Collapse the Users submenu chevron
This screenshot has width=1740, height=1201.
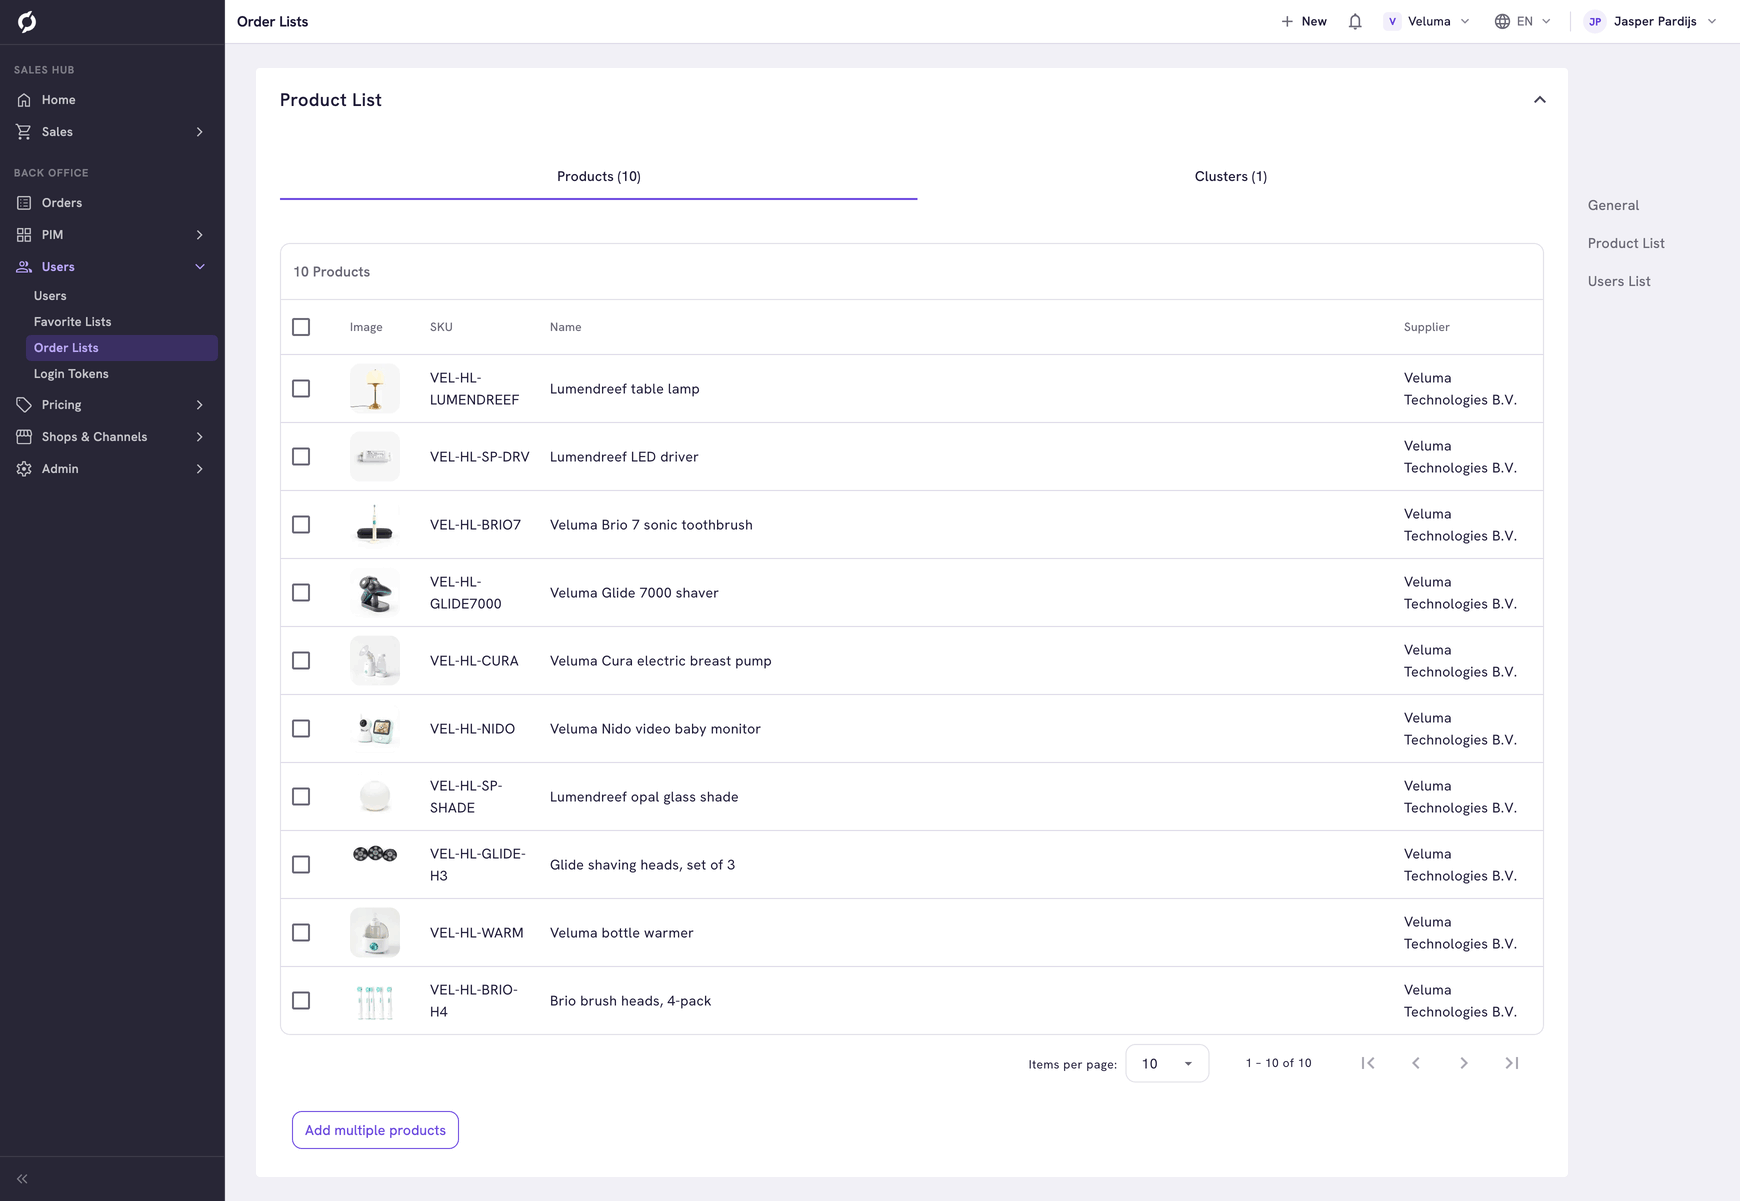pyautogui.click(x=200, y=267)
